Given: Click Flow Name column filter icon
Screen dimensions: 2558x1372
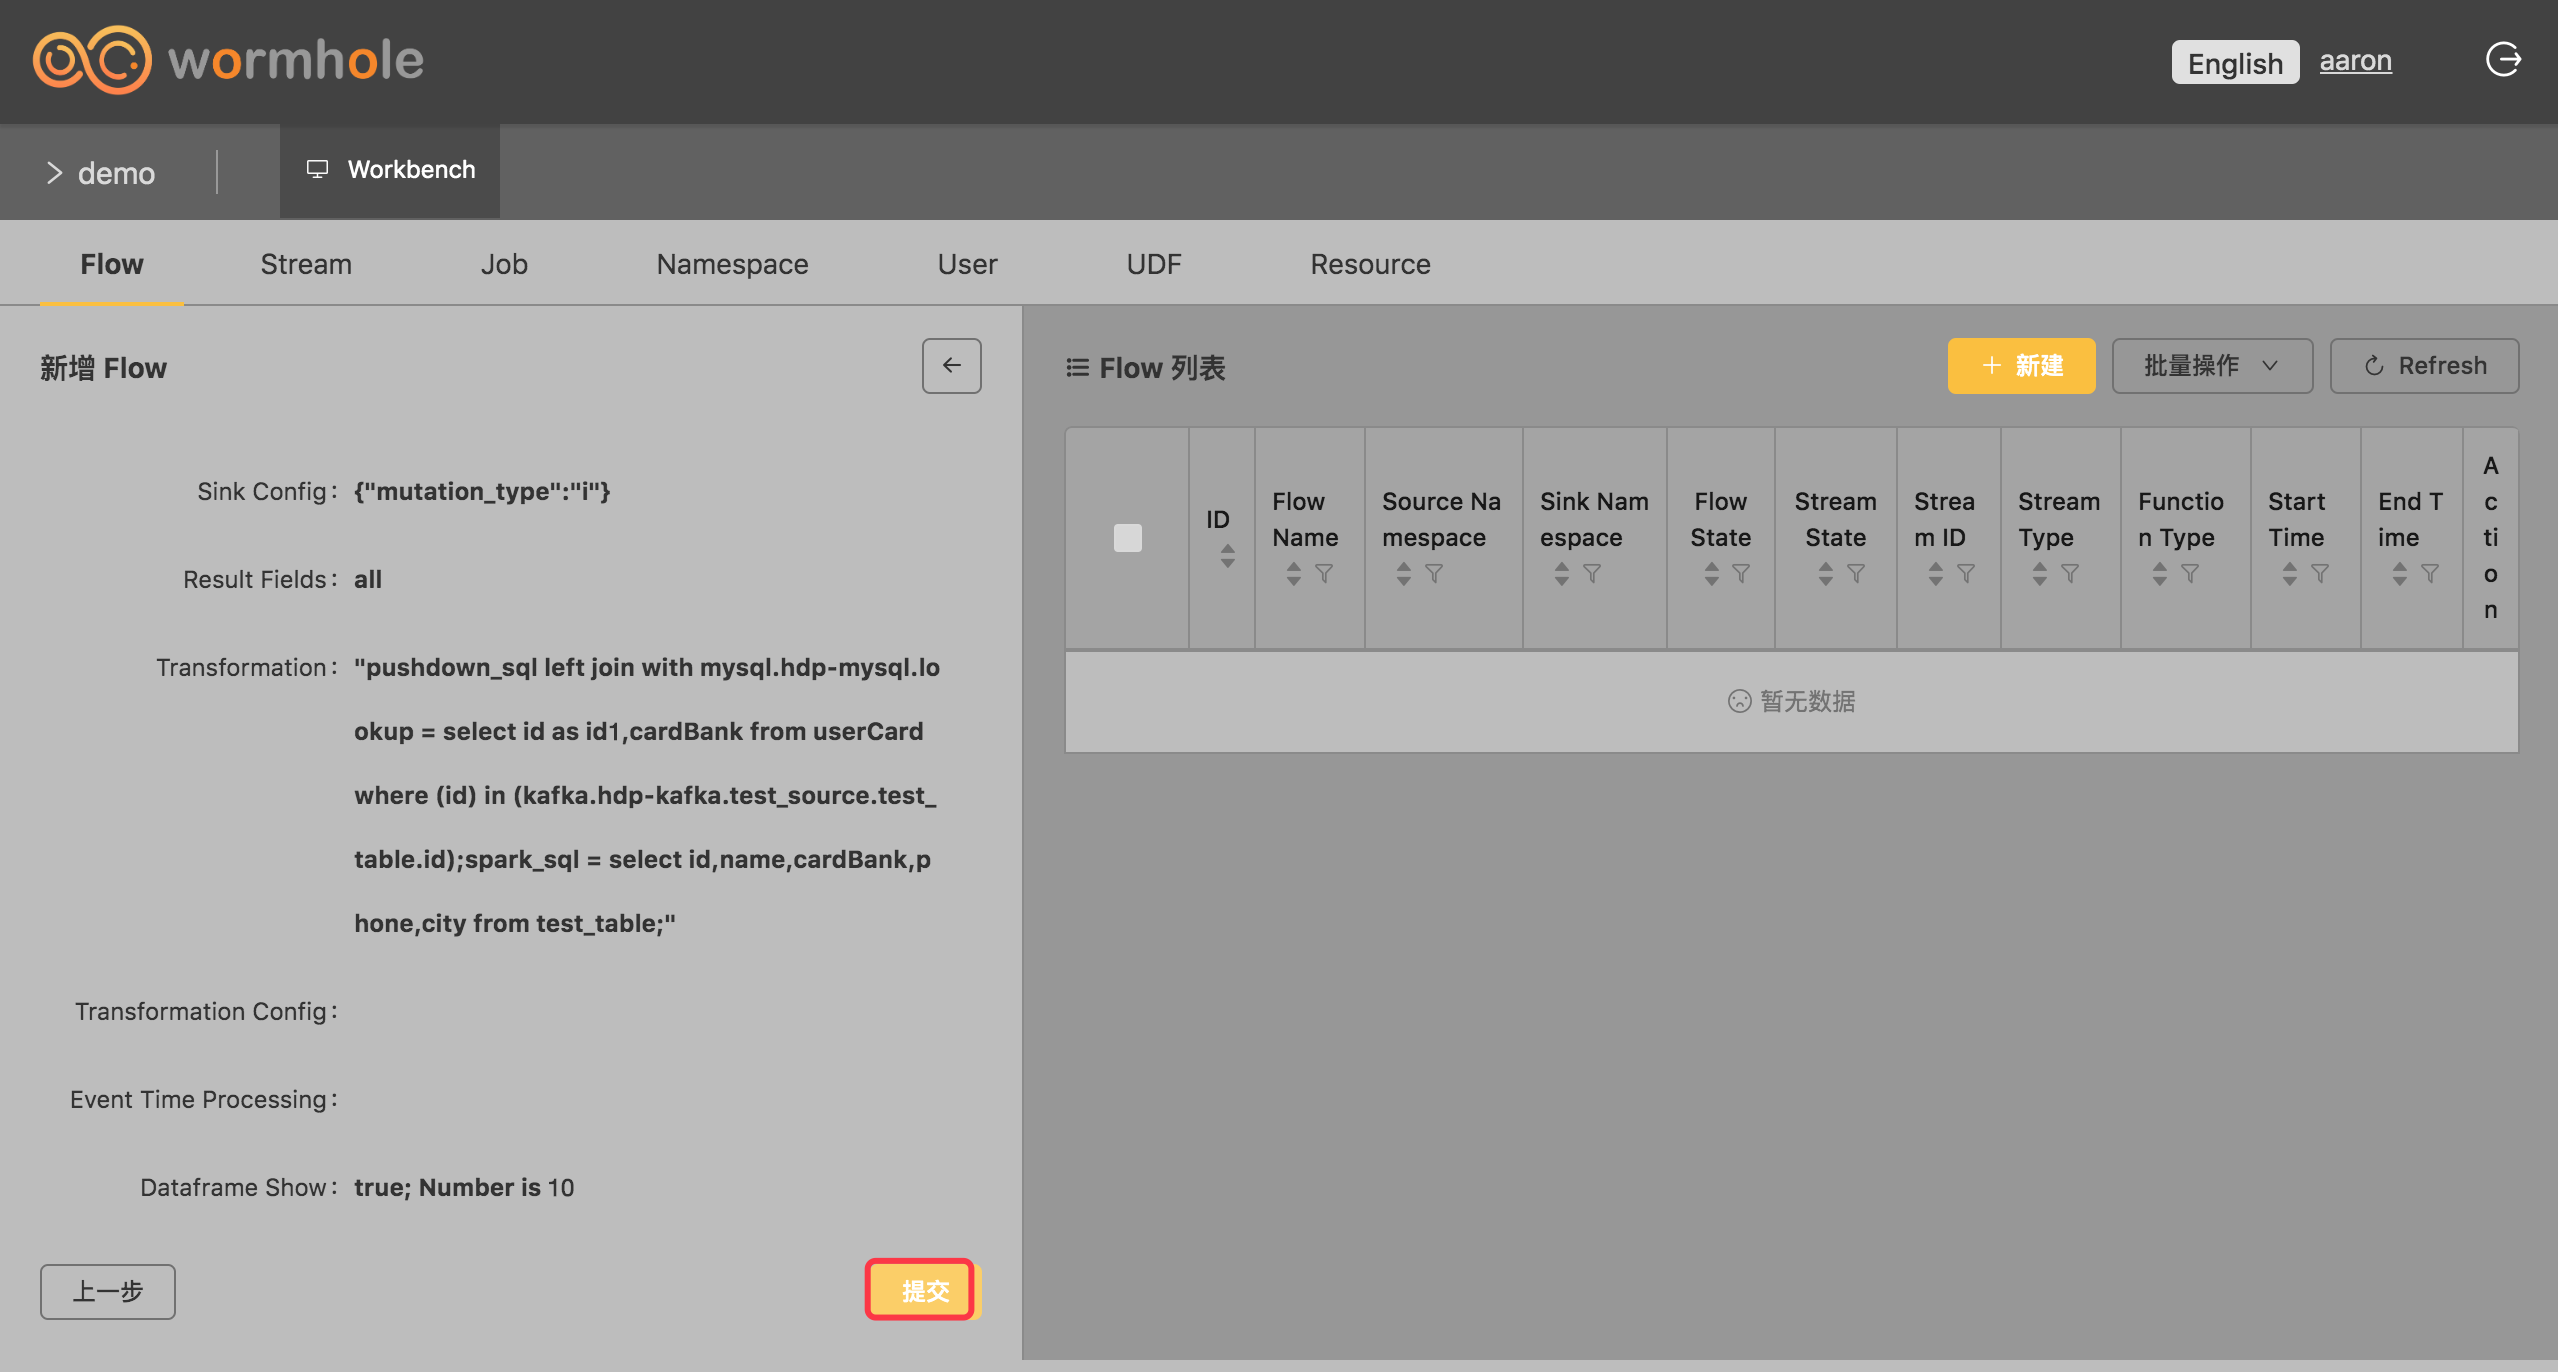Looking at the screenshot, I should point(1324,574).
